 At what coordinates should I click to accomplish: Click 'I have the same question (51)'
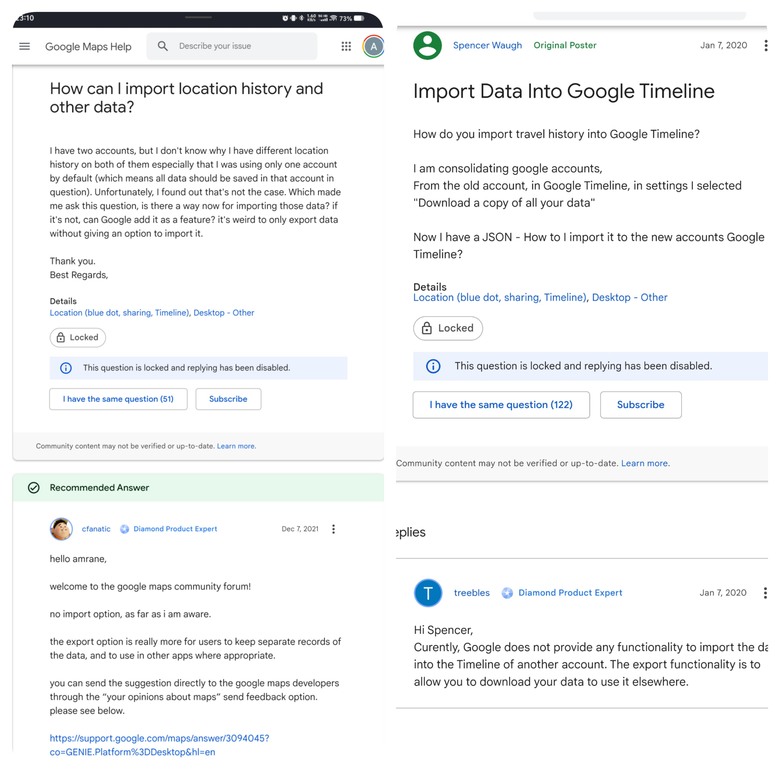pos(118,399)
